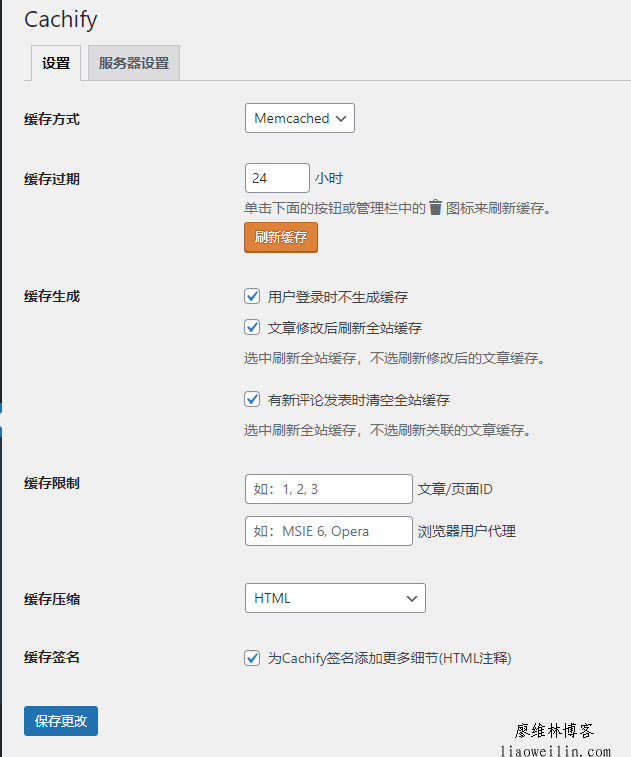Screen dimensions: 631x757
Task: Click the 缓存过期 label
Action: (52, 179)
